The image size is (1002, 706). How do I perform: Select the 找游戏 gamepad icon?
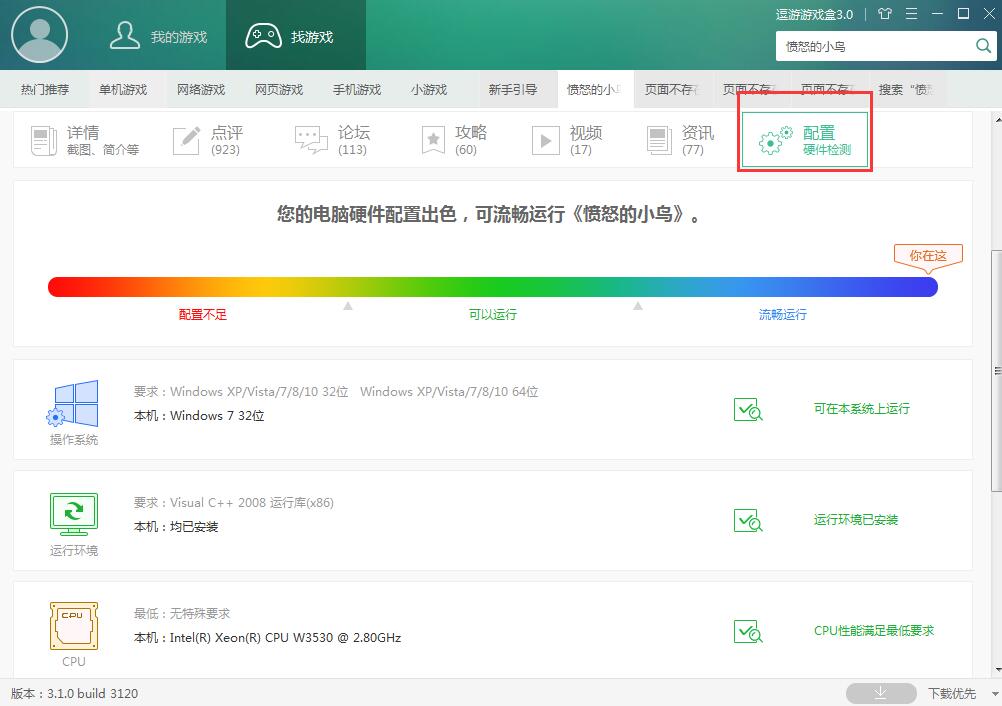262,34
